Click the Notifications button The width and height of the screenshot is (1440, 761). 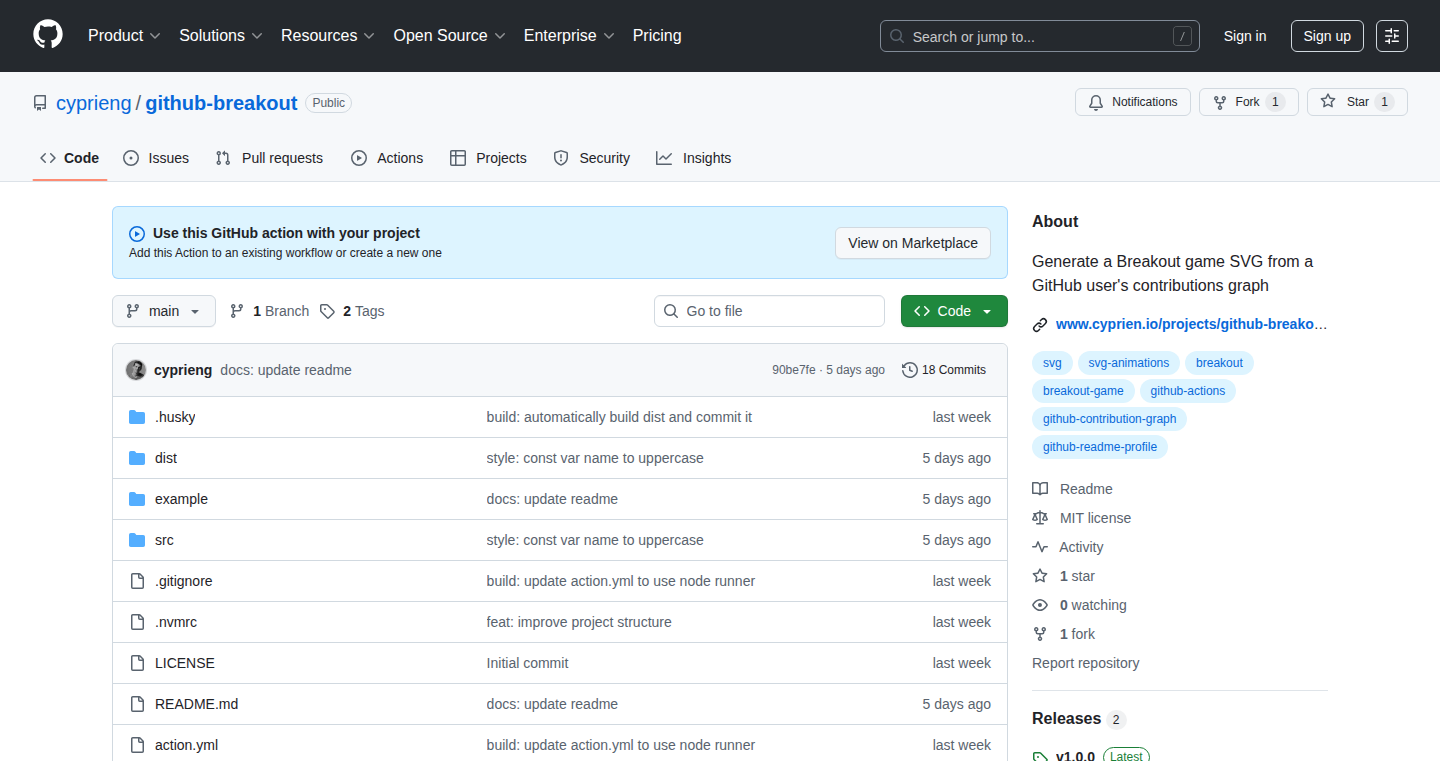click(1133, 102)
